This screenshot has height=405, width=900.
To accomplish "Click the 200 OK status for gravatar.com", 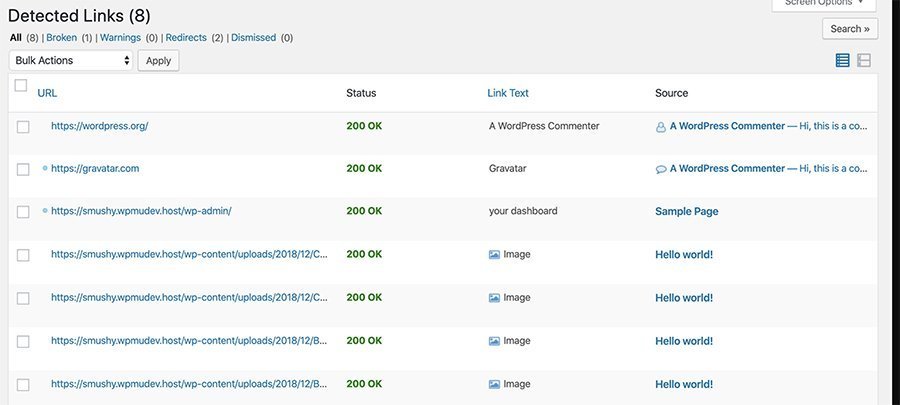I will pyautogui.click(x=364, y=168).
